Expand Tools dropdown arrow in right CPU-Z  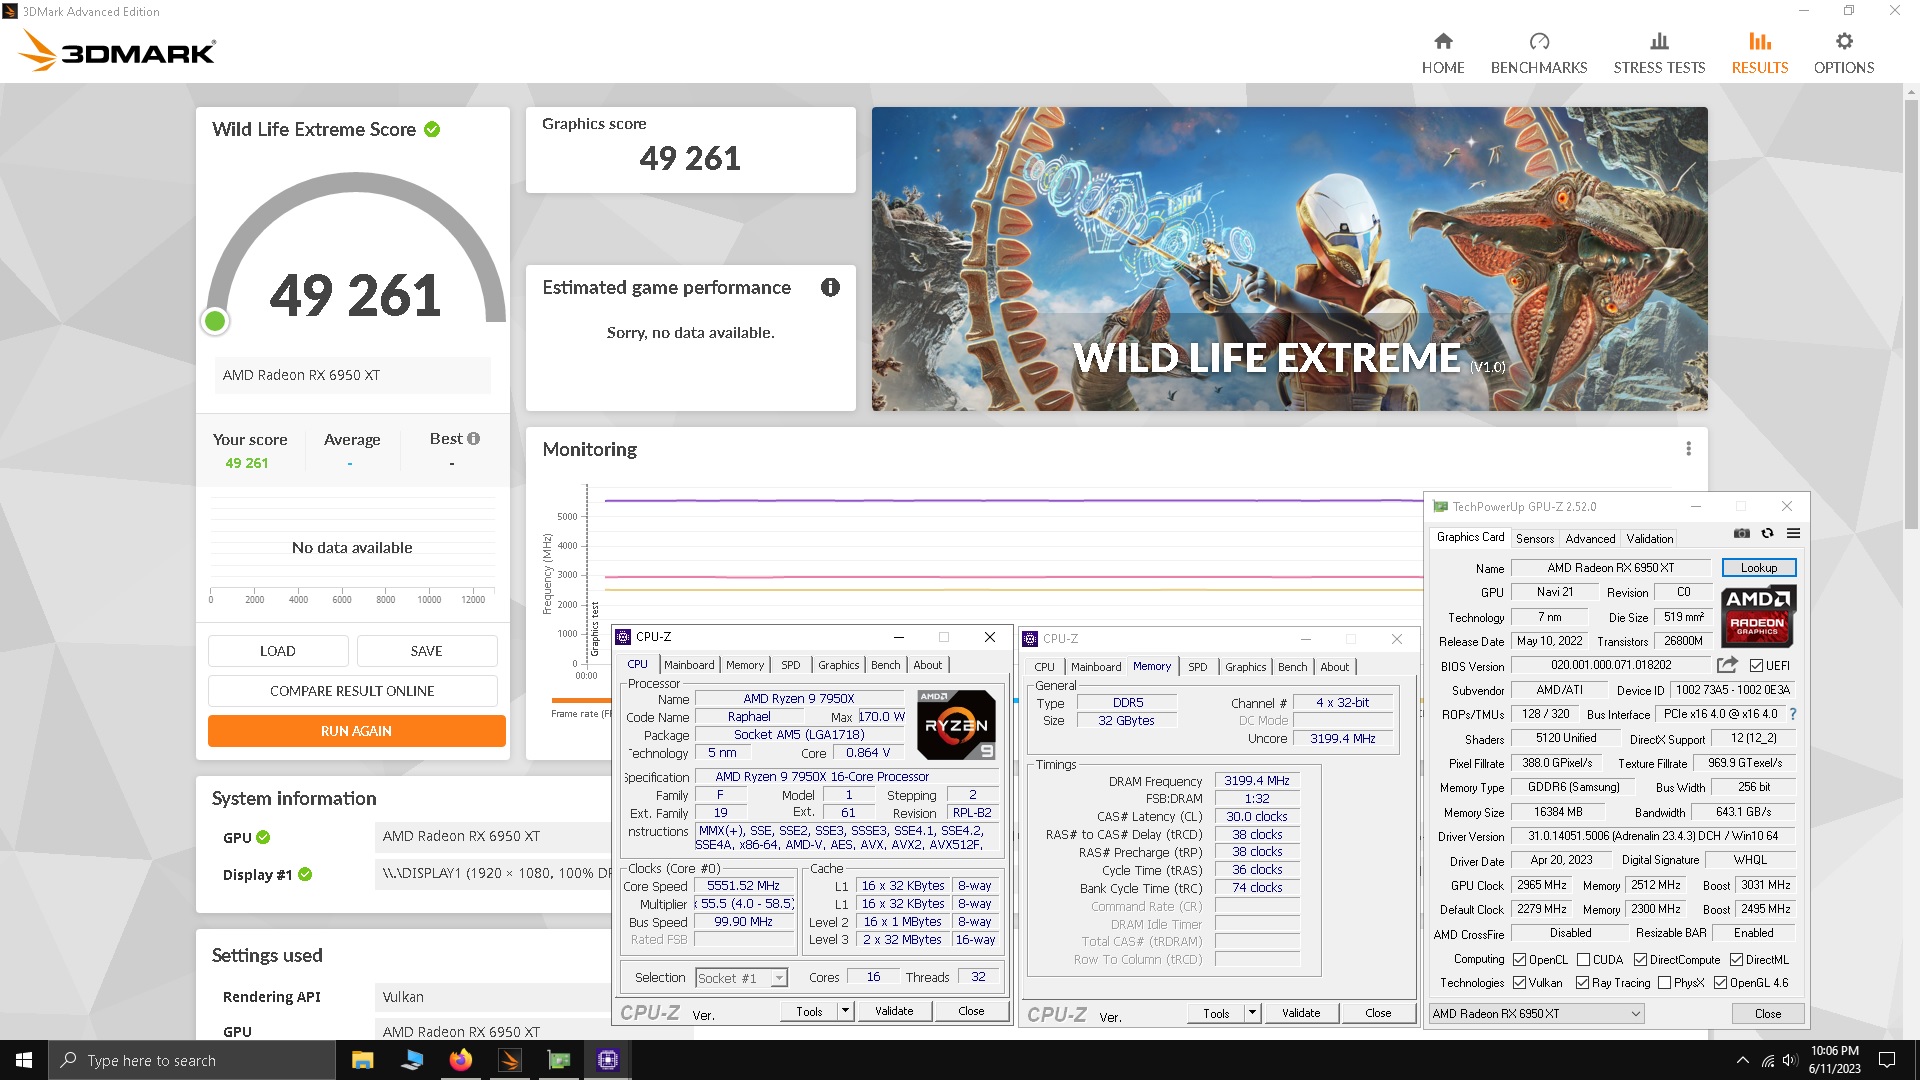tap(1252, 1013)
